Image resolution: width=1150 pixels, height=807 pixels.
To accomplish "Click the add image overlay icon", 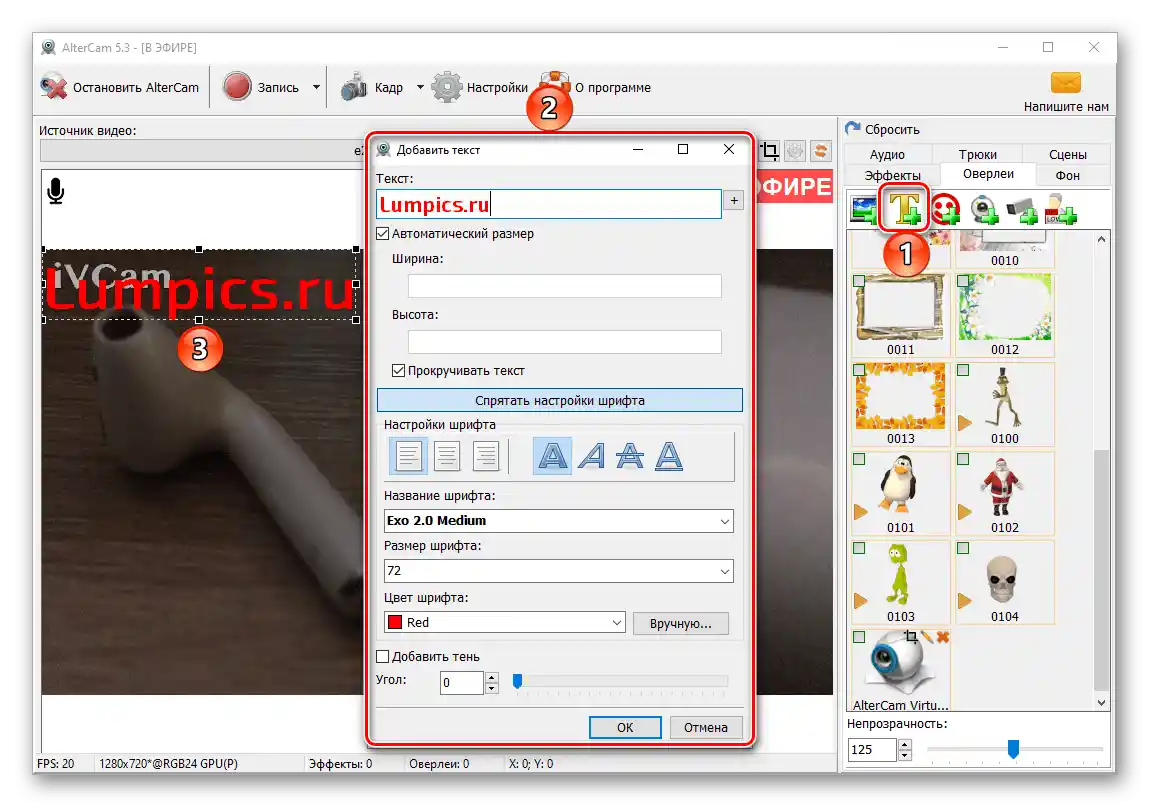I will pos(864,211).
